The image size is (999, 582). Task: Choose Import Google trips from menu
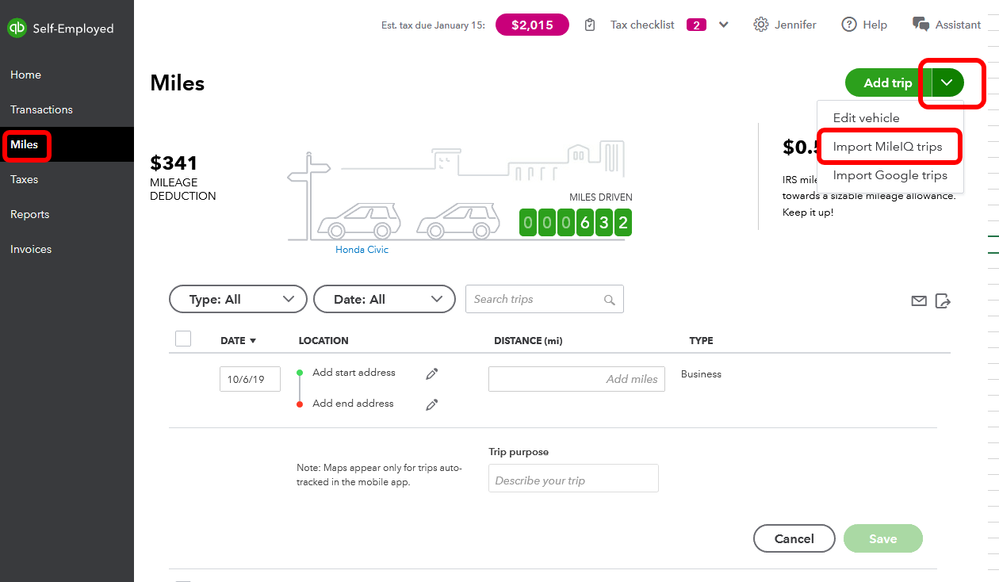[x=890, y=175]
